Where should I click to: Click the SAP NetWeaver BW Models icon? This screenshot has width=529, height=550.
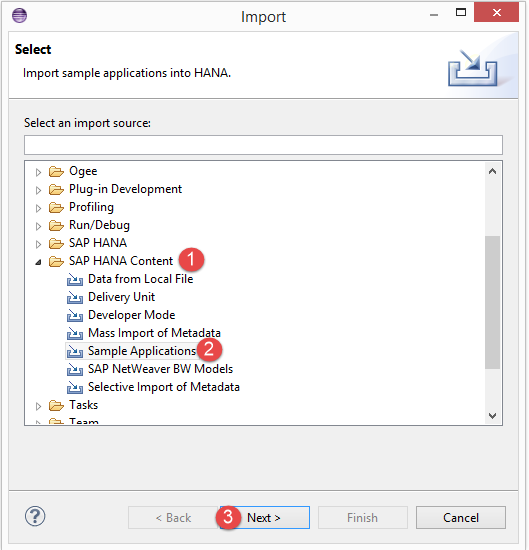point(75,369)
